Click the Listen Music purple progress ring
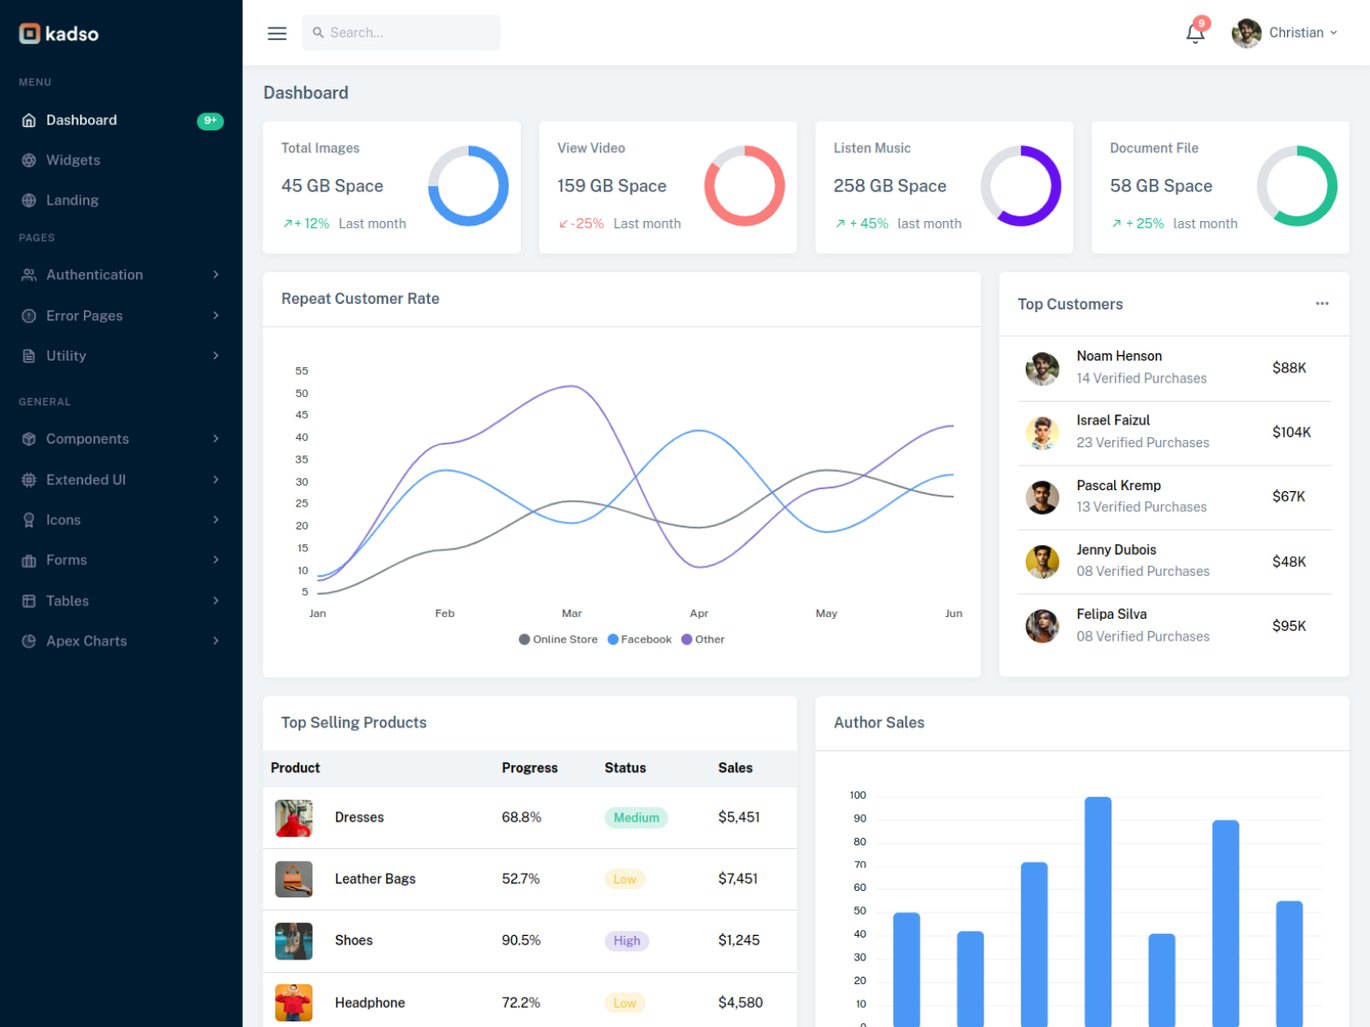Image resolution: width=1370 pixels, height=1027 pixels. point(1020,186)
